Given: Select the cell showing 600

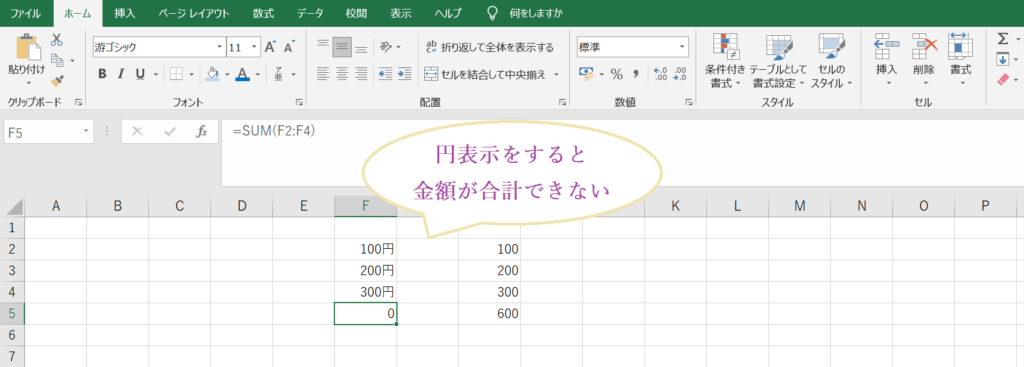Looking at the screenshot, I should click(x=489, y=314).
